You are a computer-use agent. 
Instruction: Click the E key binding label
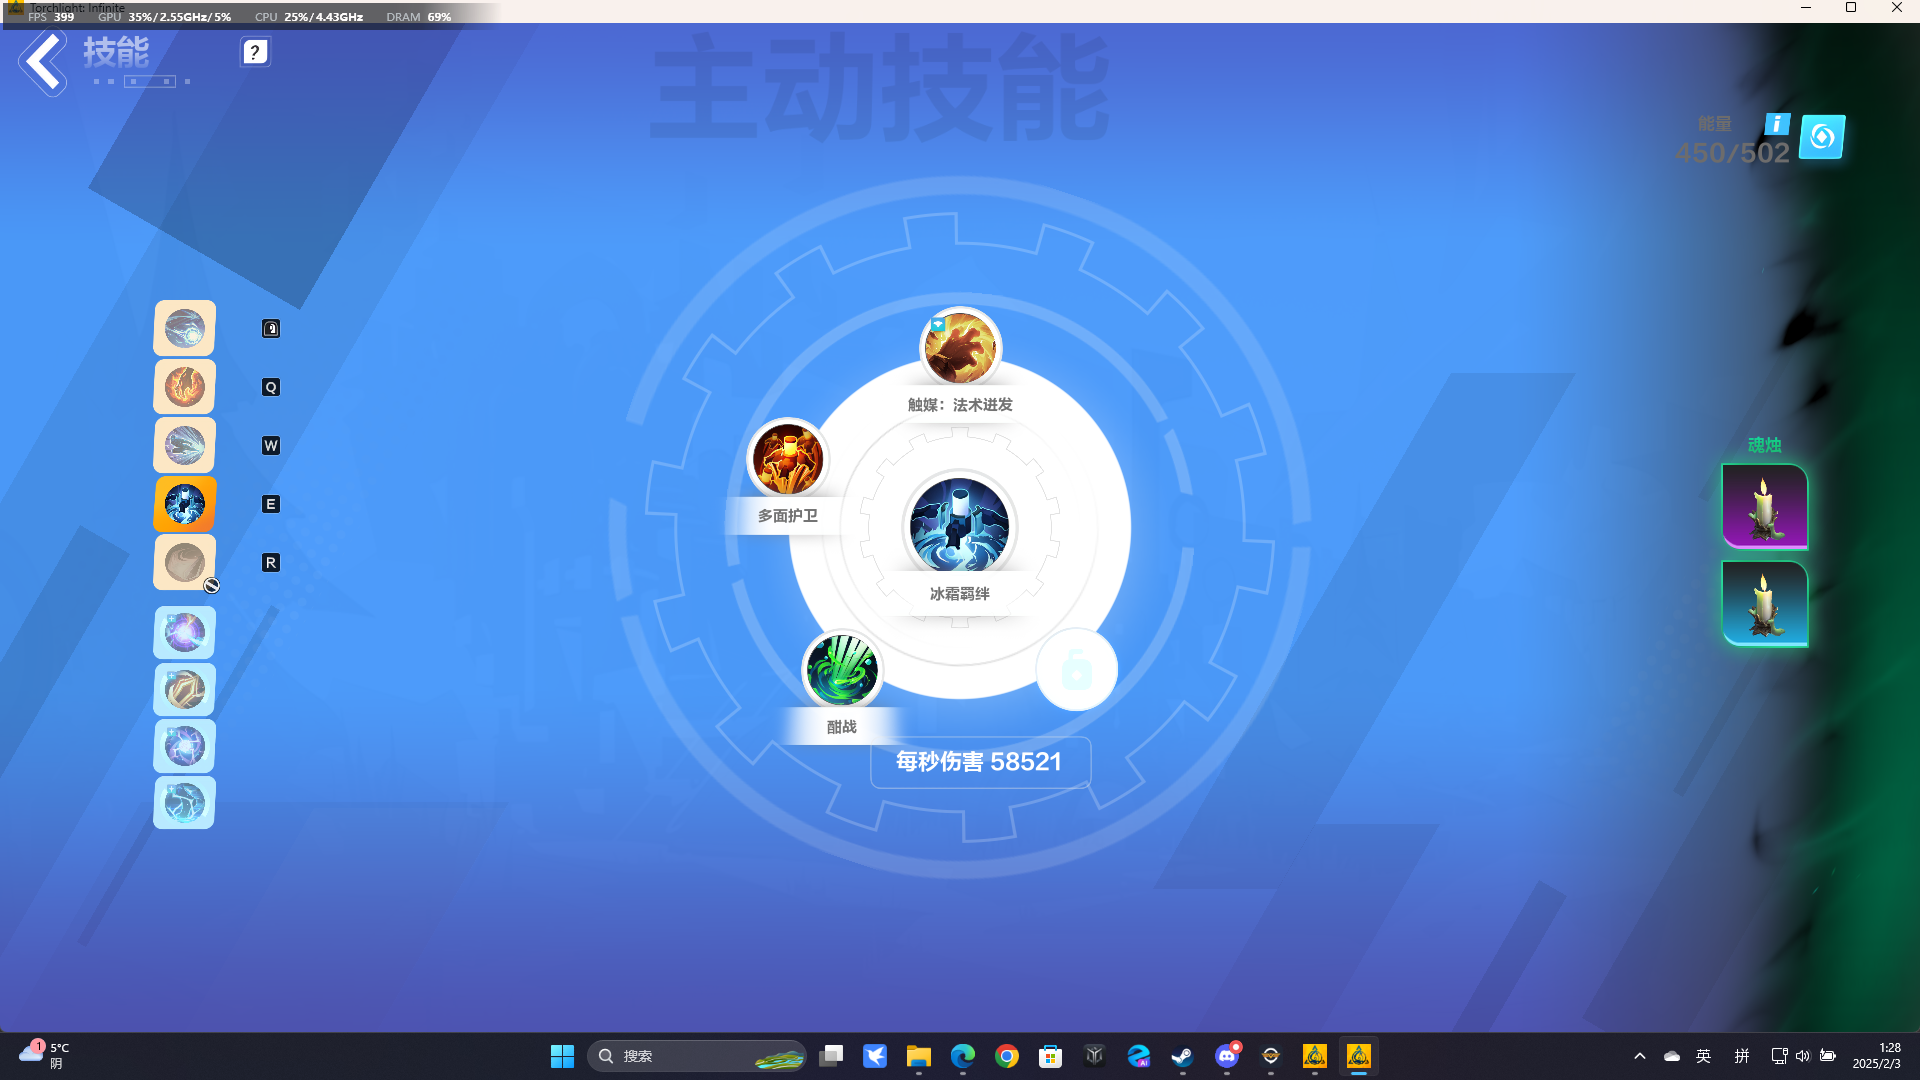coord(271,504)
